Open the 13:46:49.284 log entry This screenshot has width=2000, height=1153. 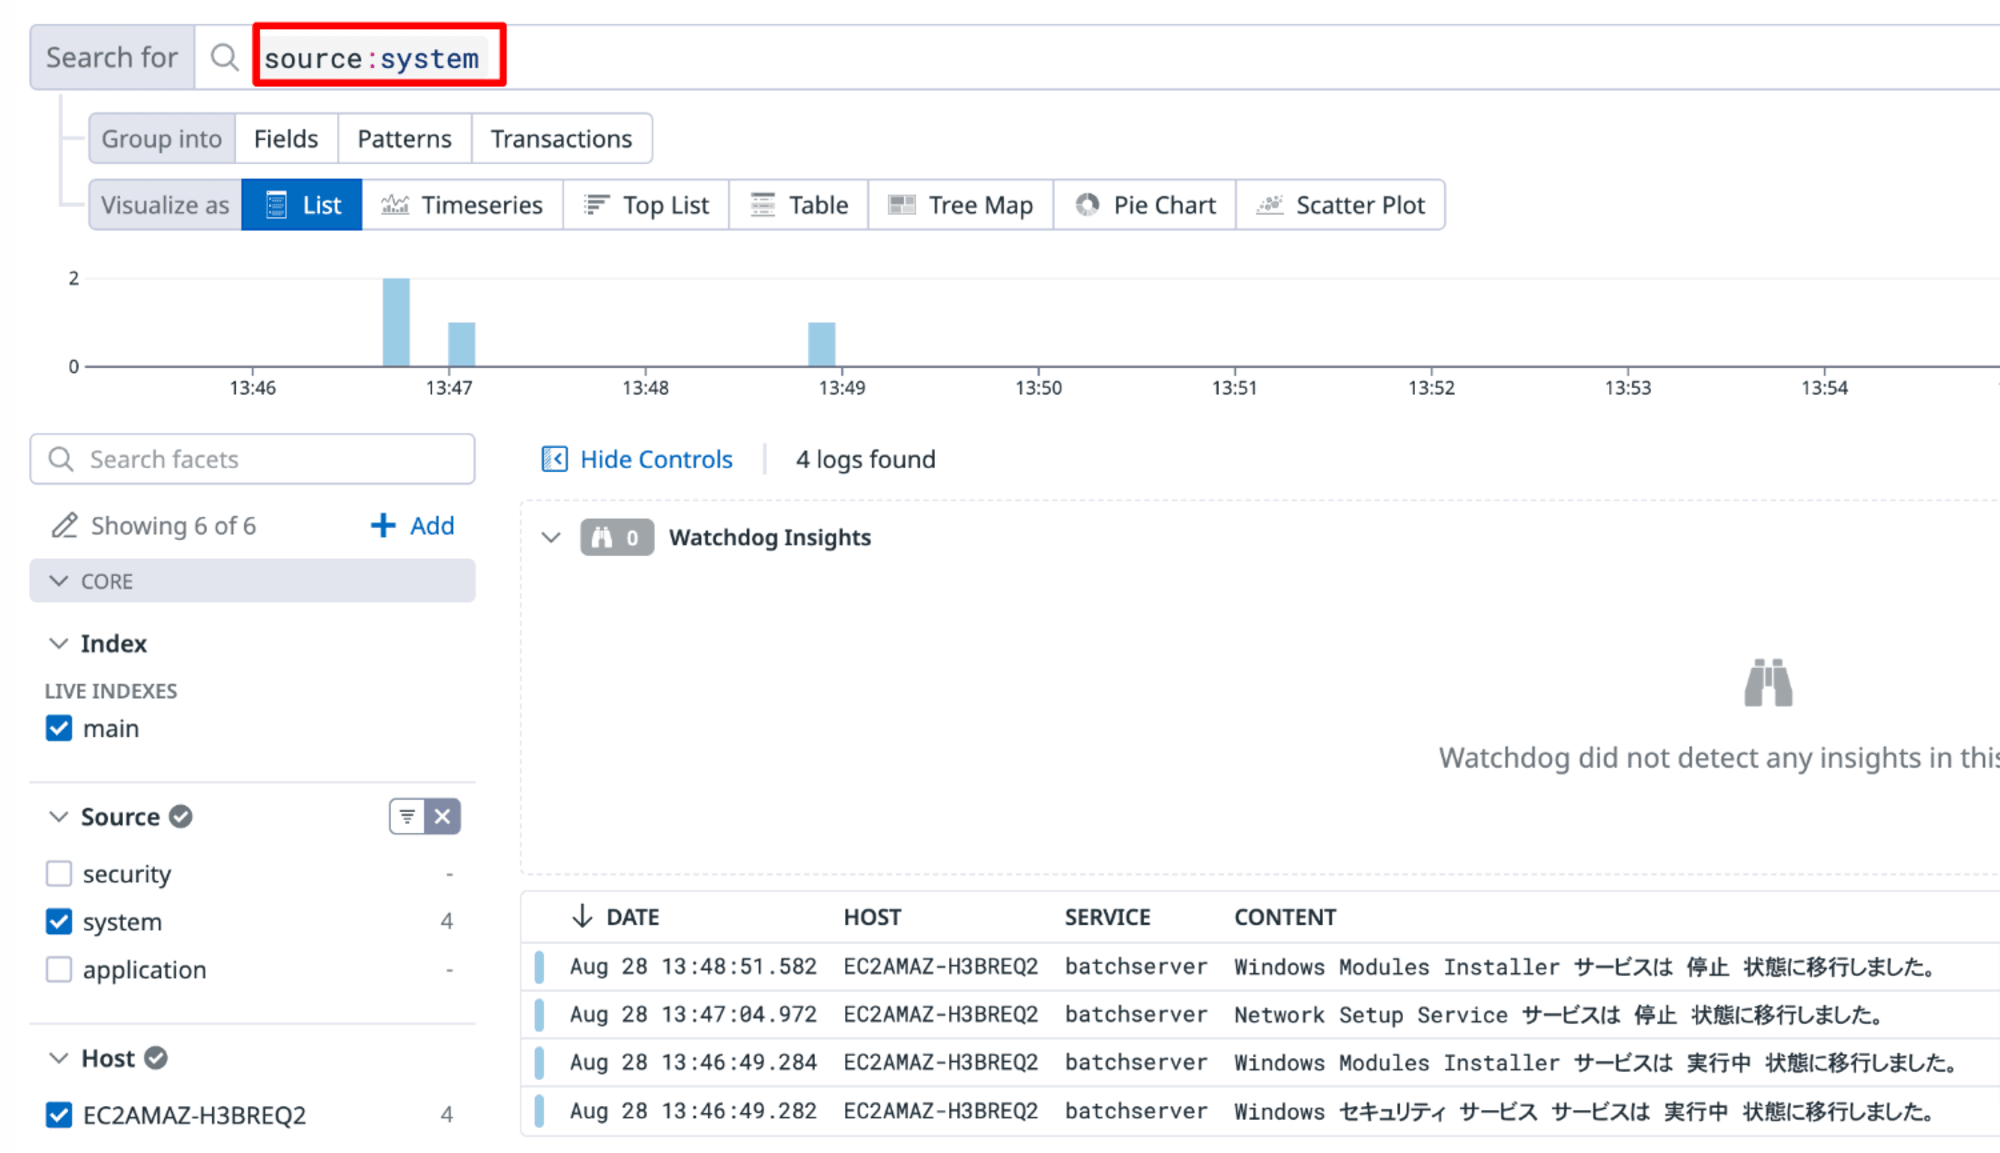(x=1260, y=1062)
